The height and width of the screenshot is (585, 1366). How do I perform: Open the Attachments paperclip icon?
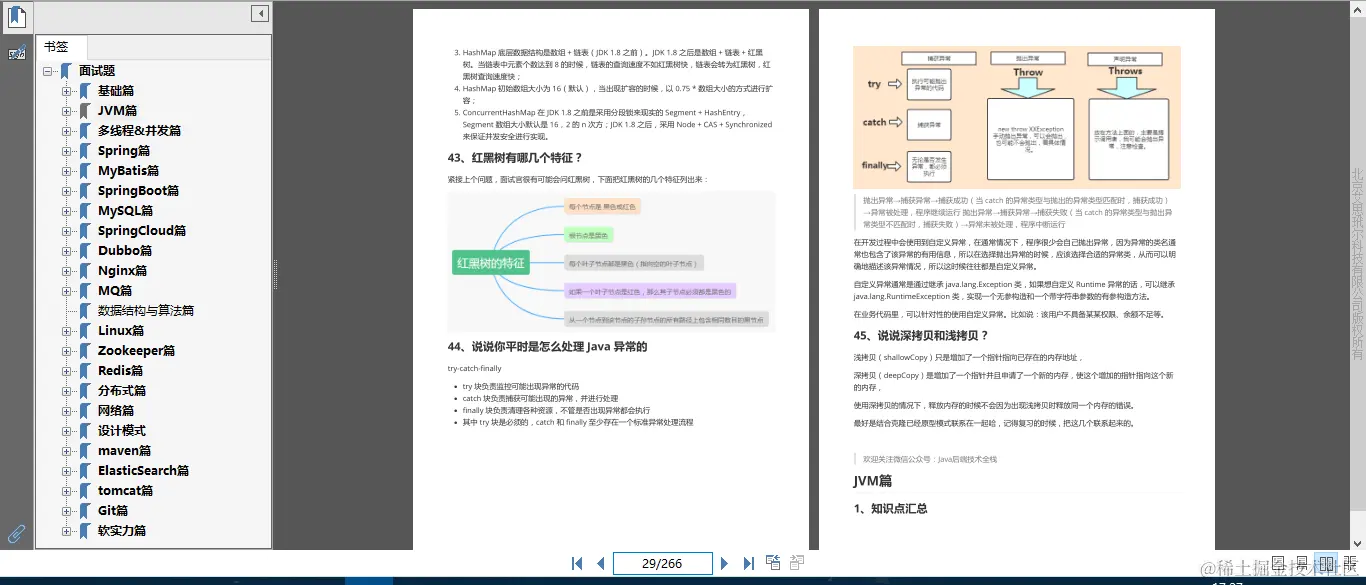(x=17, y=535)
